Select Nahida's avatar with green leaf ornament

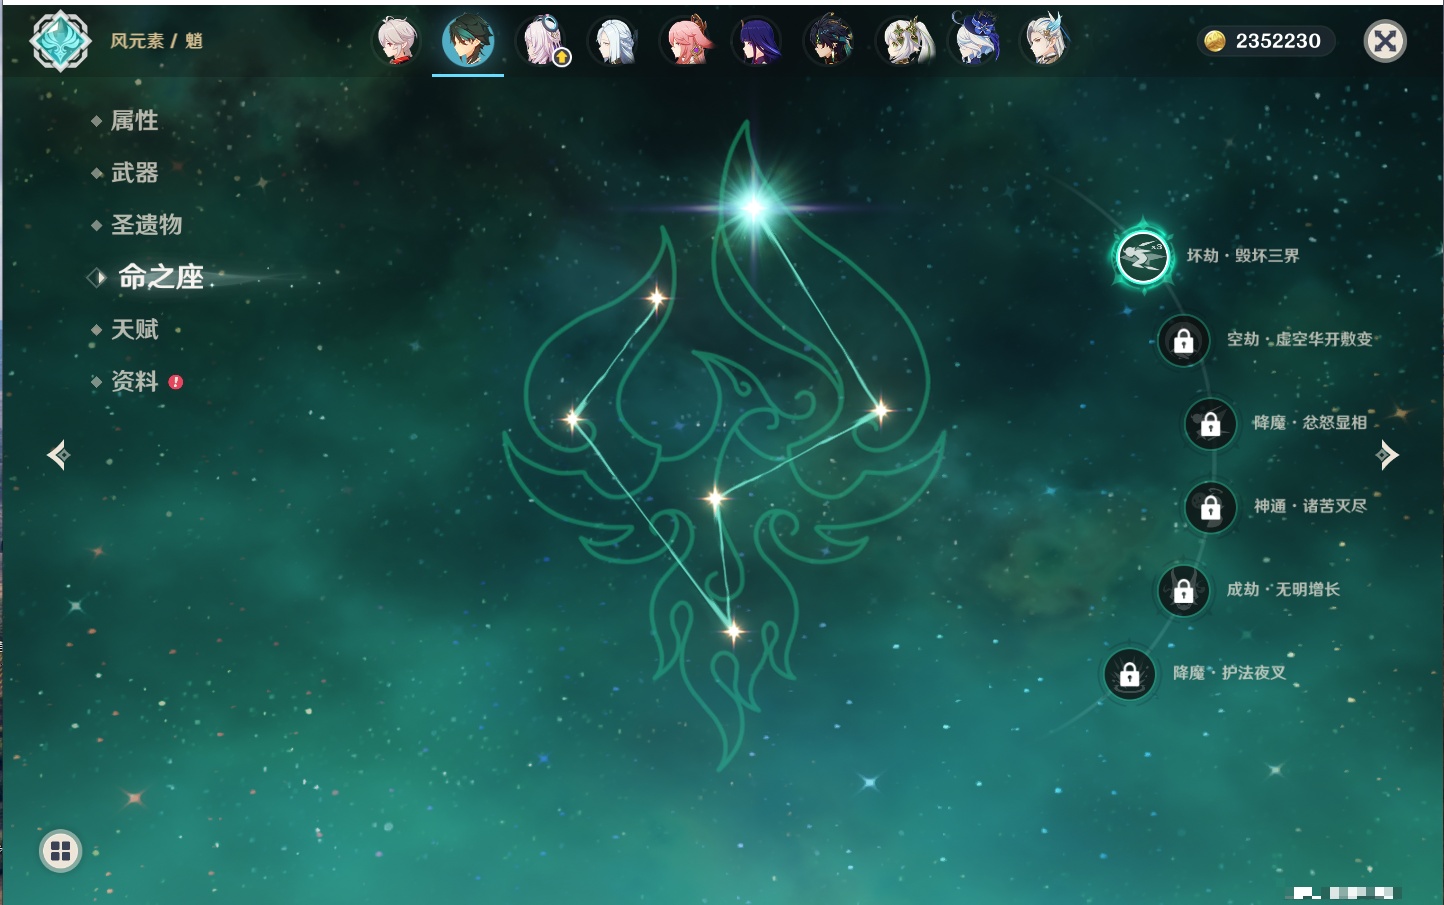click(x=905, y=41)
